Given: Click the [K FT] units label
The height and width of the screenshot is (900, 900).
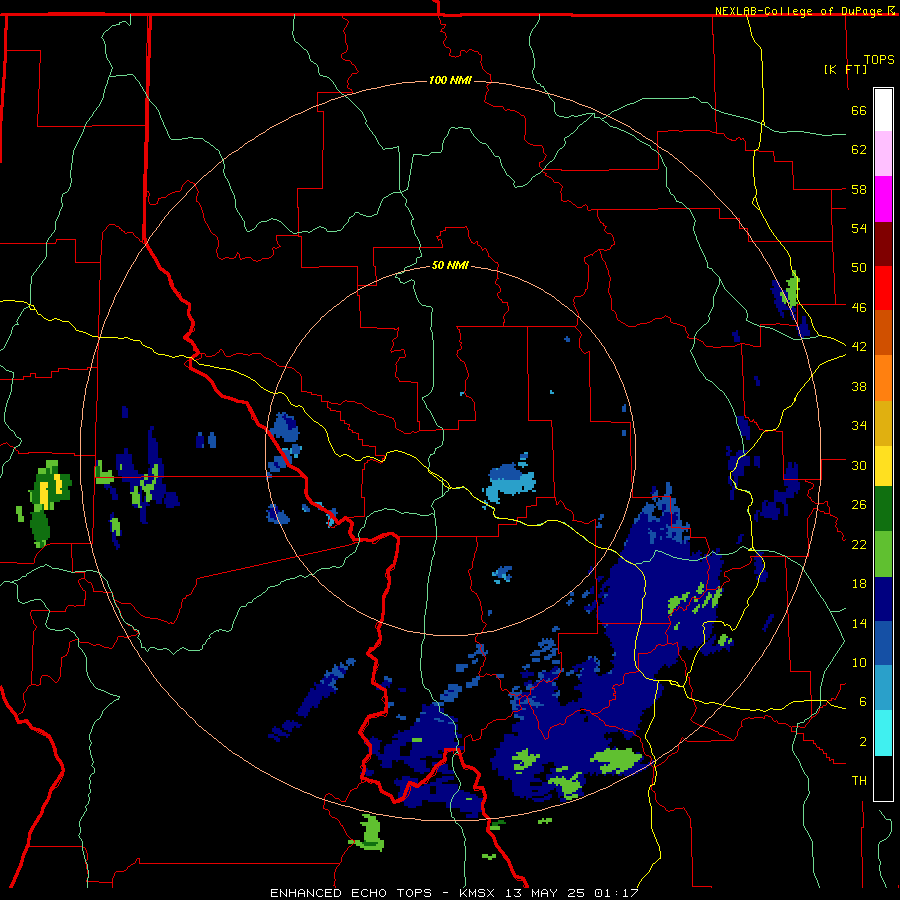Looking at the screenshot, I should [x=845, y=69].
